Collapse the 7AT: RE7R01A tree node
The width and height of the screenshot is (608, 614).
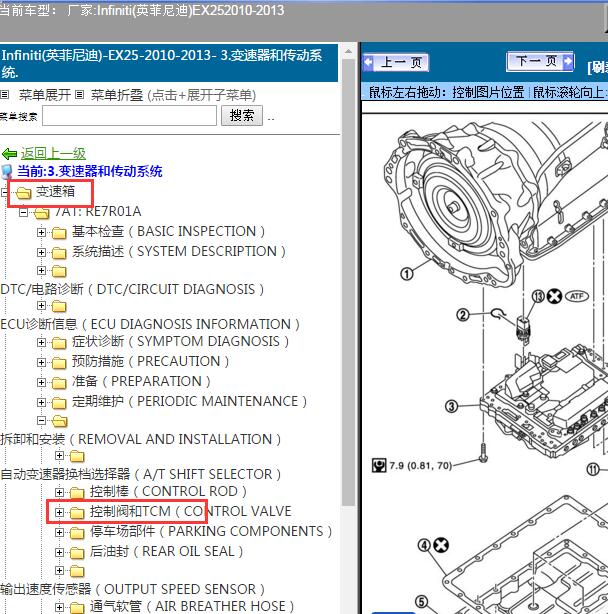click(23, 212)
